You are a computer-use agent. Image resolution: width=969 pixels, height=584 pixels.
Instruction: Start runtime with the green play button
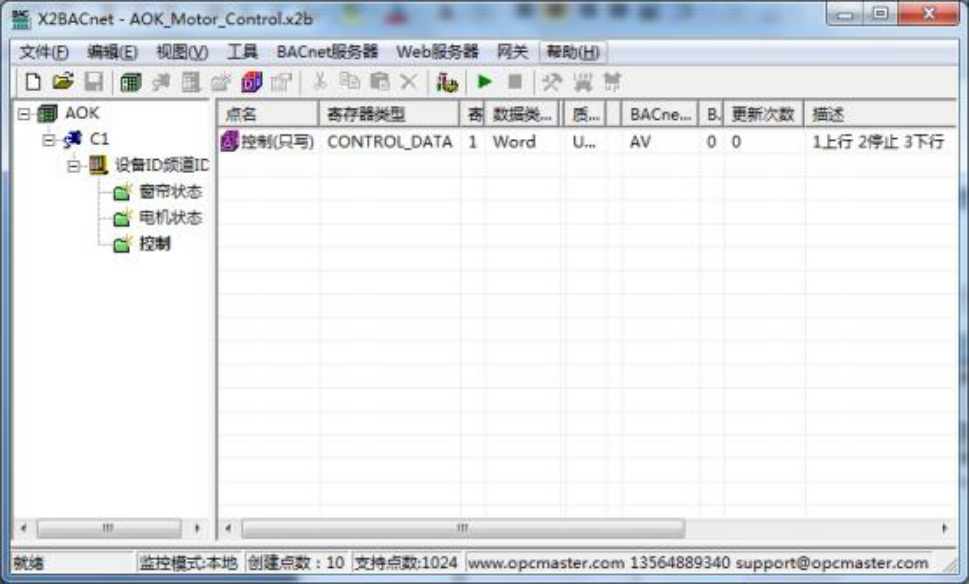point(484,82)
